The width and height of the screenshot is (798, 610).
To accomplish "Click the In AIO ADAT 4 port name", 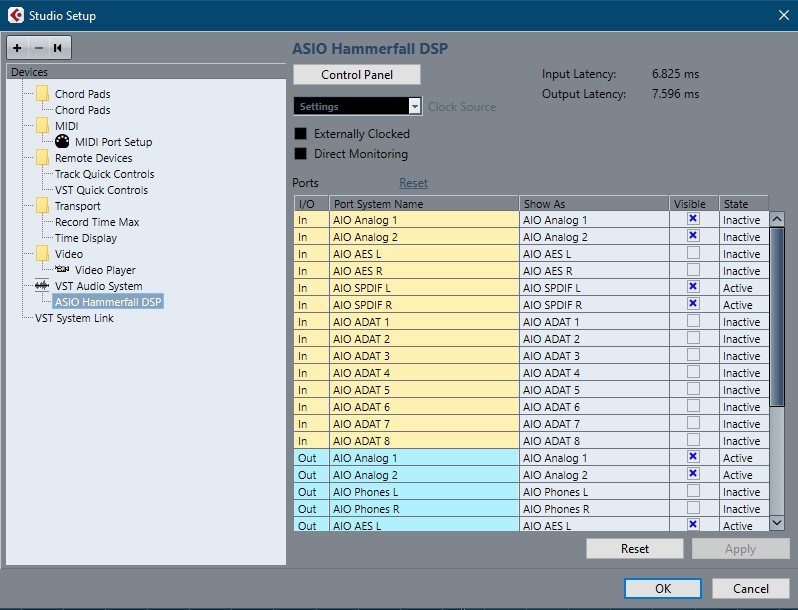I will [424, 373].
